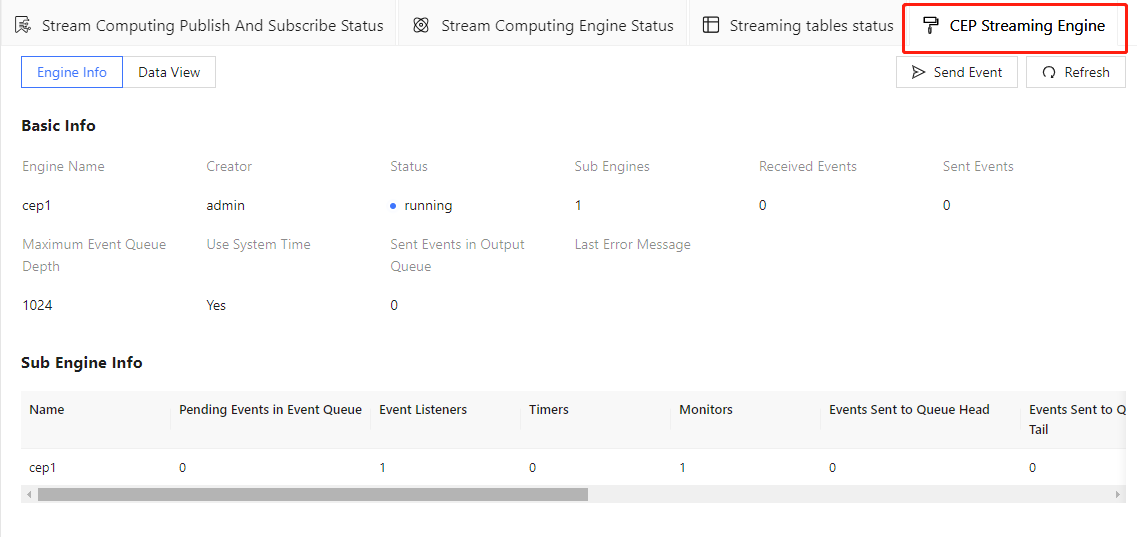The image size is (1137, 537).
Task: Open the Streaming tables status tab
Action: point(810,25)
